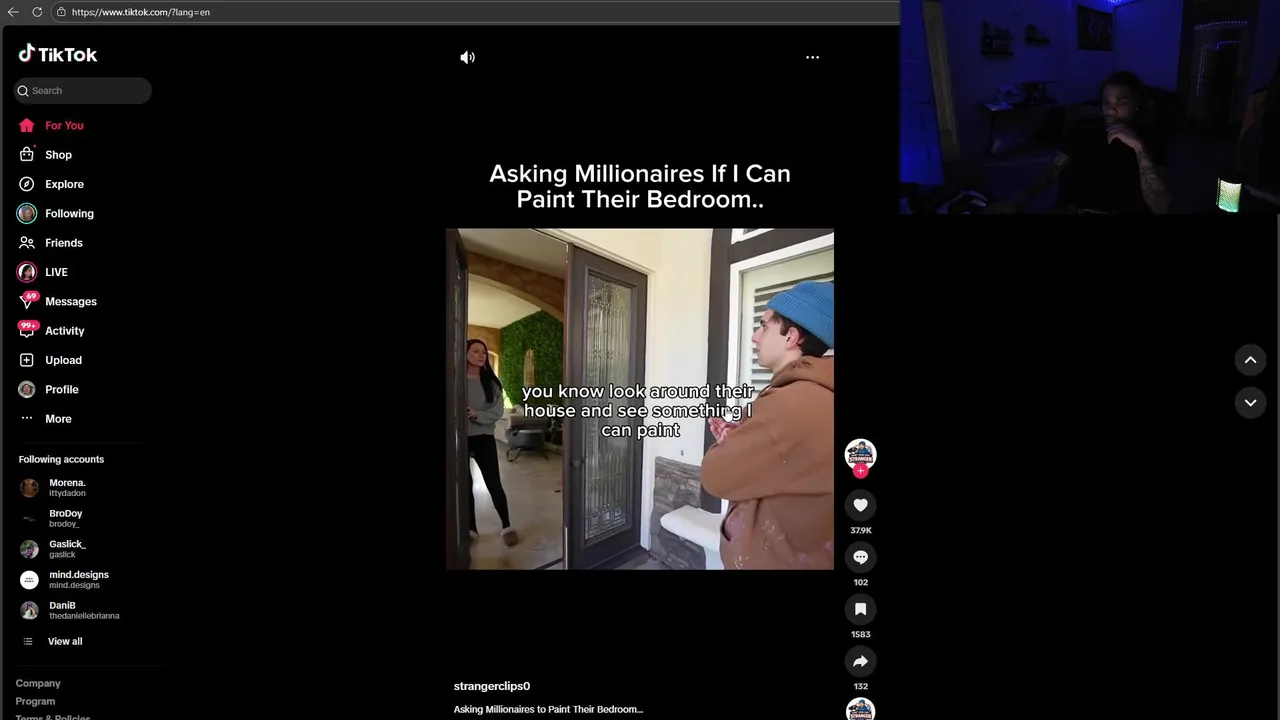Open the comments with 102 count

[860, 557]
